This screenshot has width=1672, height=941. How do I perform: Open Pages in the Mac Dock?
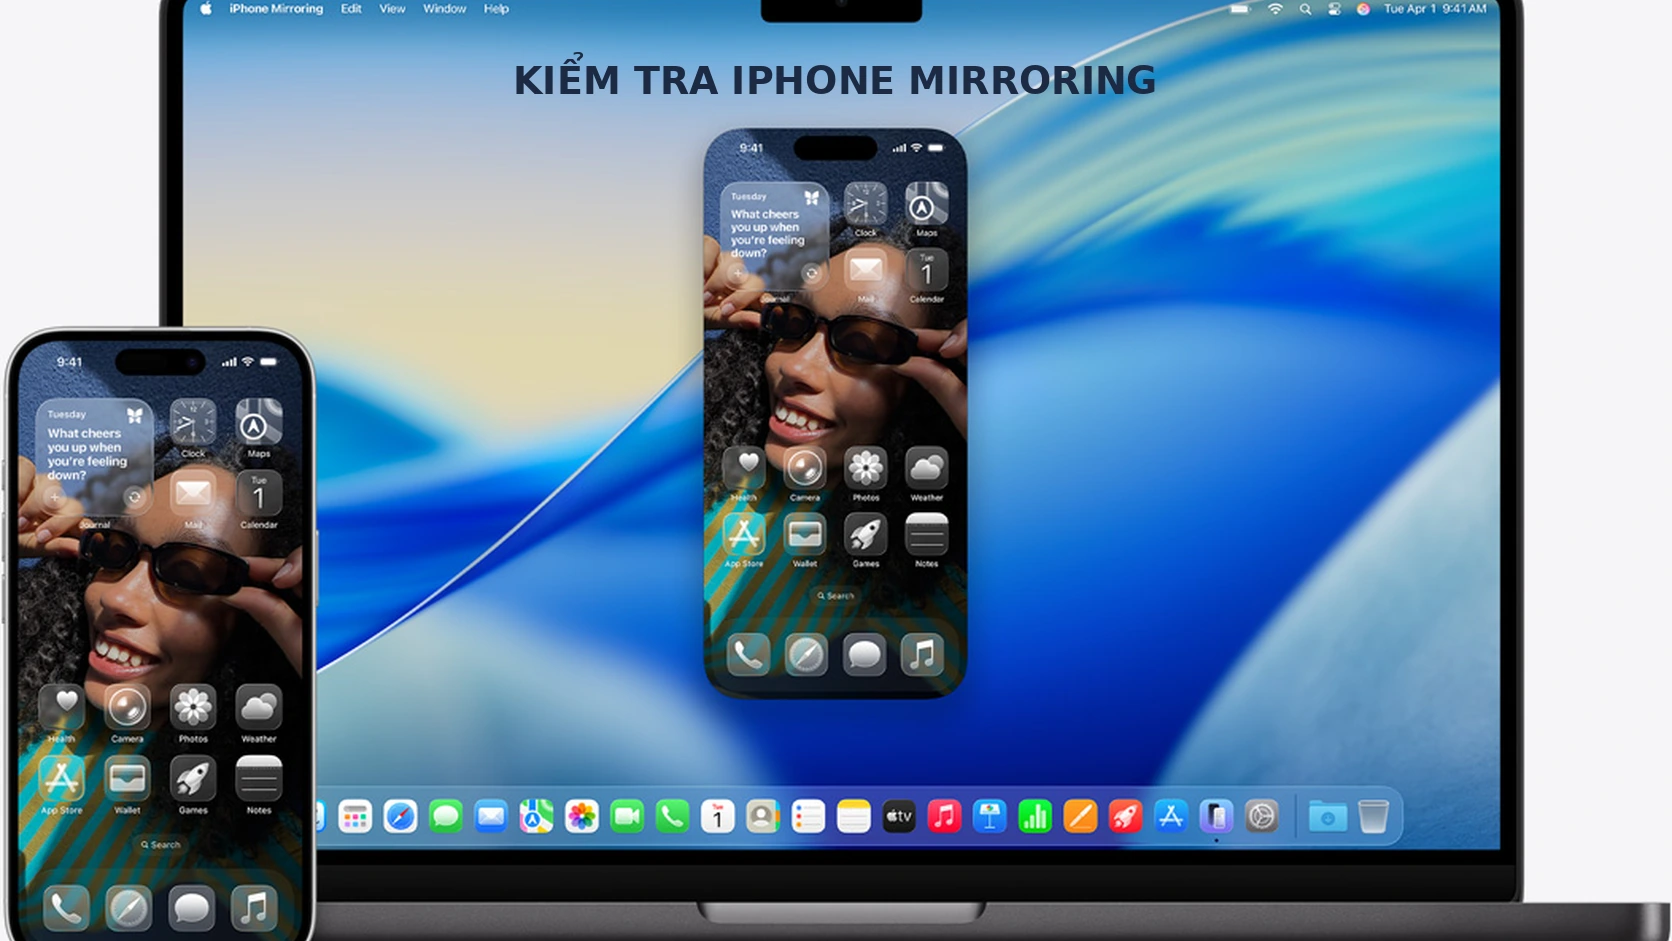pyautogui.click(x=1080, y=817)
